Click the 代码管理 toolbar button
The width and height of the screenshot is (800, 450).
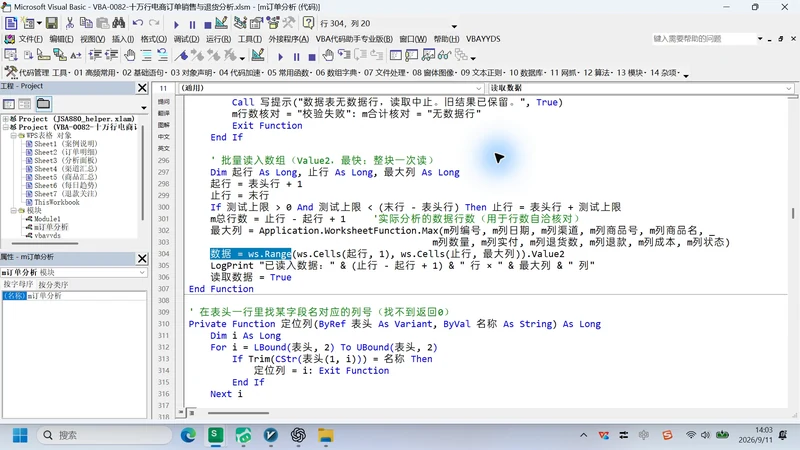click(29, 73)
